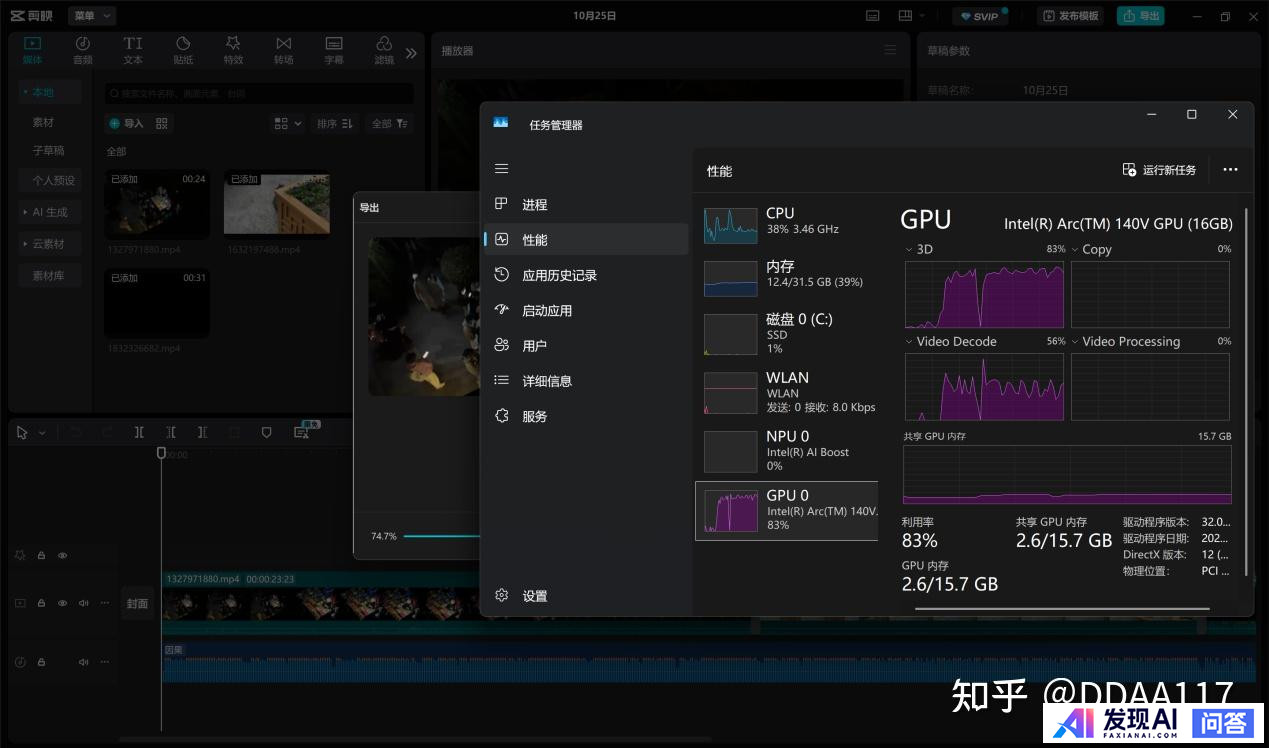
Task: Select the pointer selection tool in timeline toolbar
Action: coord(22,432)
